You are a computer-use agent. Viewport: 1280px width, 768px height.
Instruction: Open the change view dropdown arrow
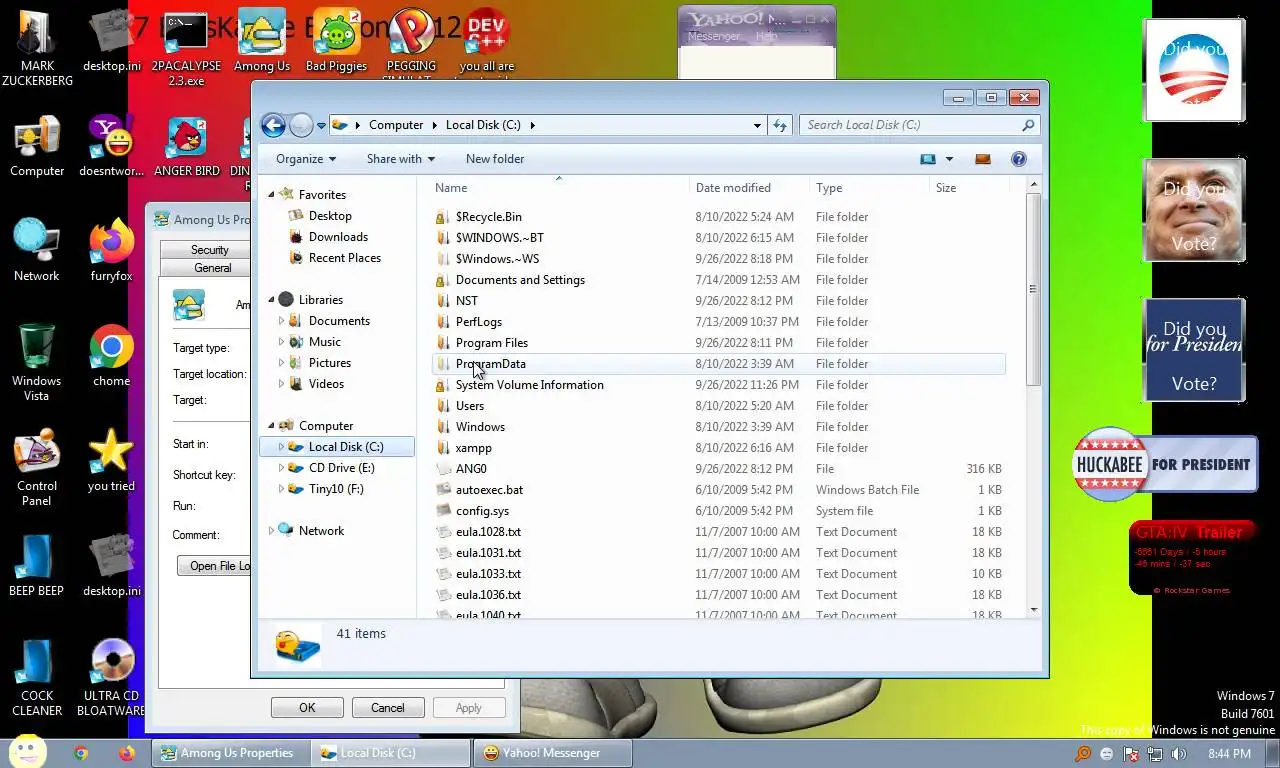949,159
